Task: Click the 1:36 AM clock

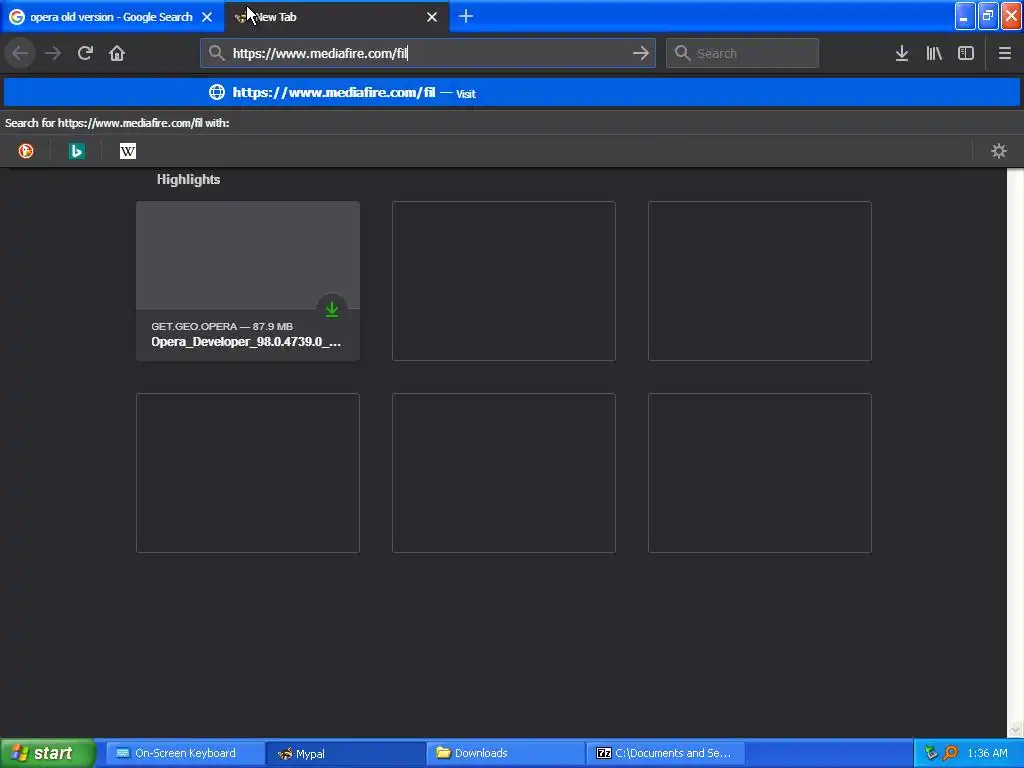Action: (987, 753)
